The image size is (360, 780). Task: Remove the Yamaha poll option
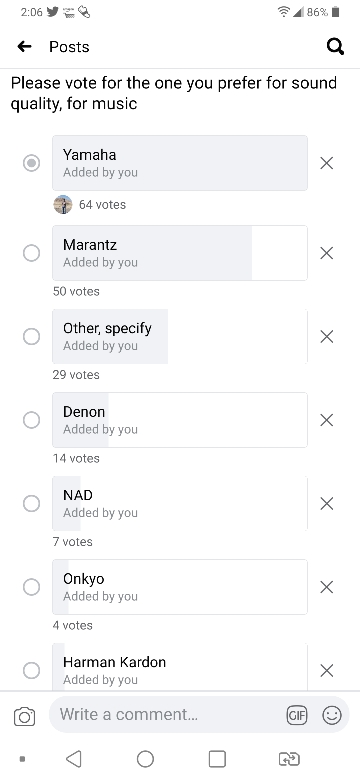[327, 163]
